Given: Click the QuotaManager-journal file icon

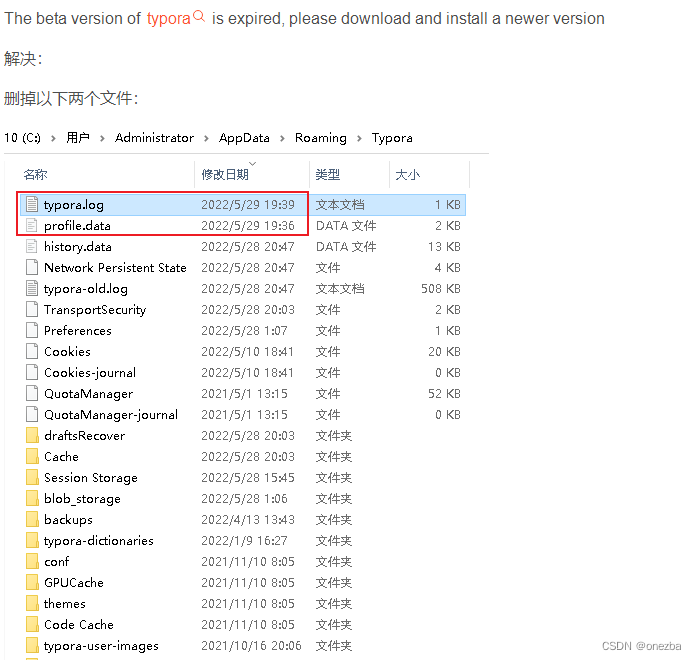Looking at the screenshot, I should pos(32,415).
